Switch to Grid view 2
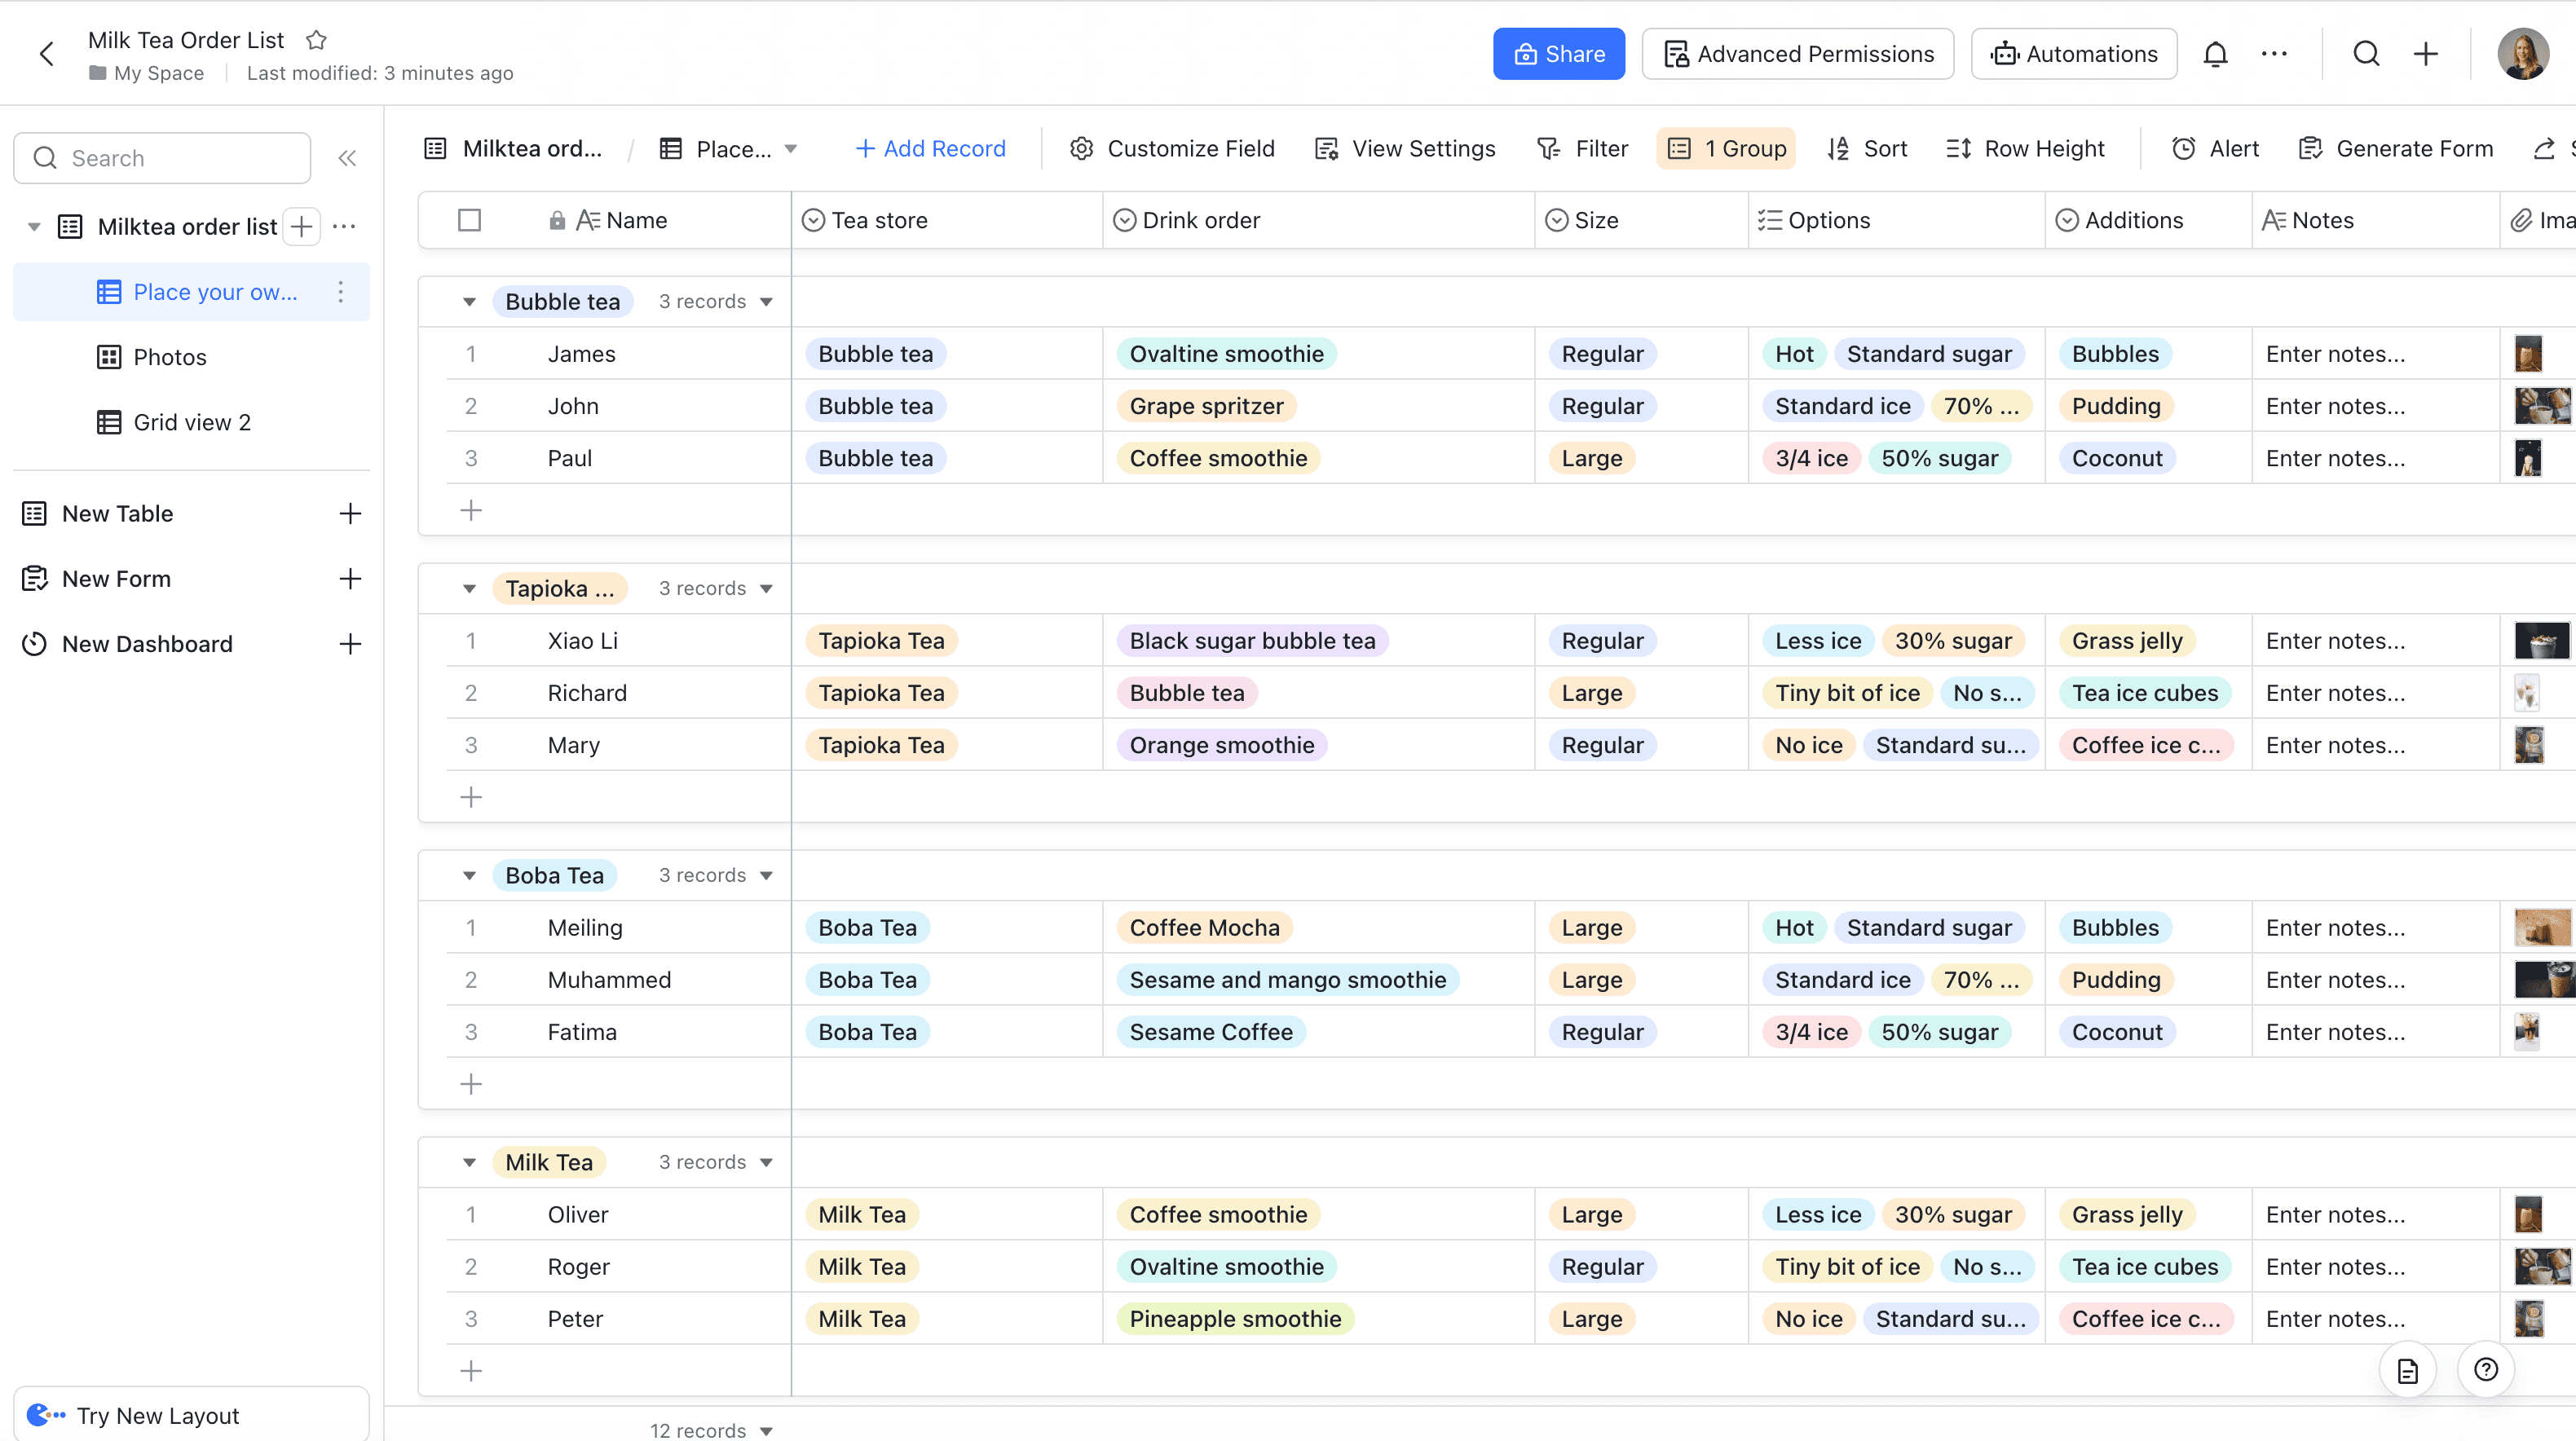2576x1441 pixels. [192, 422]
